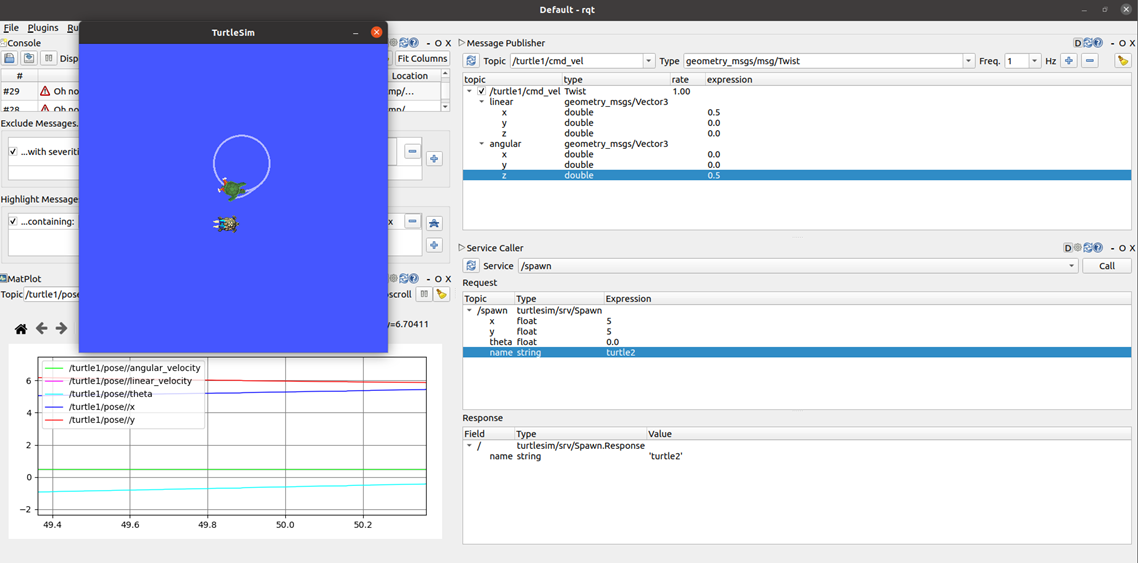This screenshot has width=1138, height=563.
Task: Open help for the MatPlot panel
Action: [414, 279]
